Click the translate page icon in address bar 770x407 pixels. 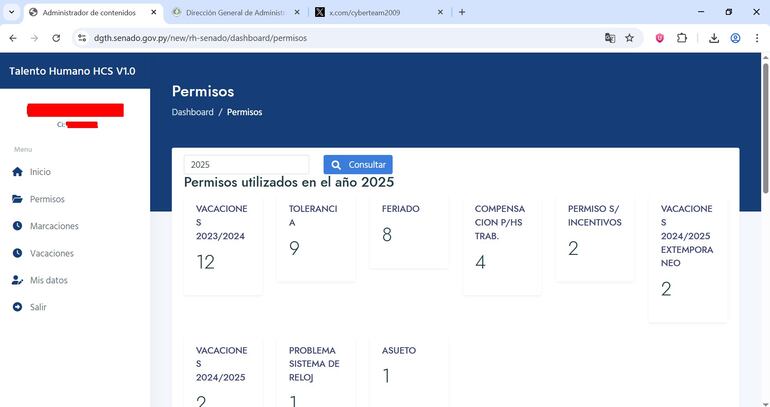pos(610,38)
